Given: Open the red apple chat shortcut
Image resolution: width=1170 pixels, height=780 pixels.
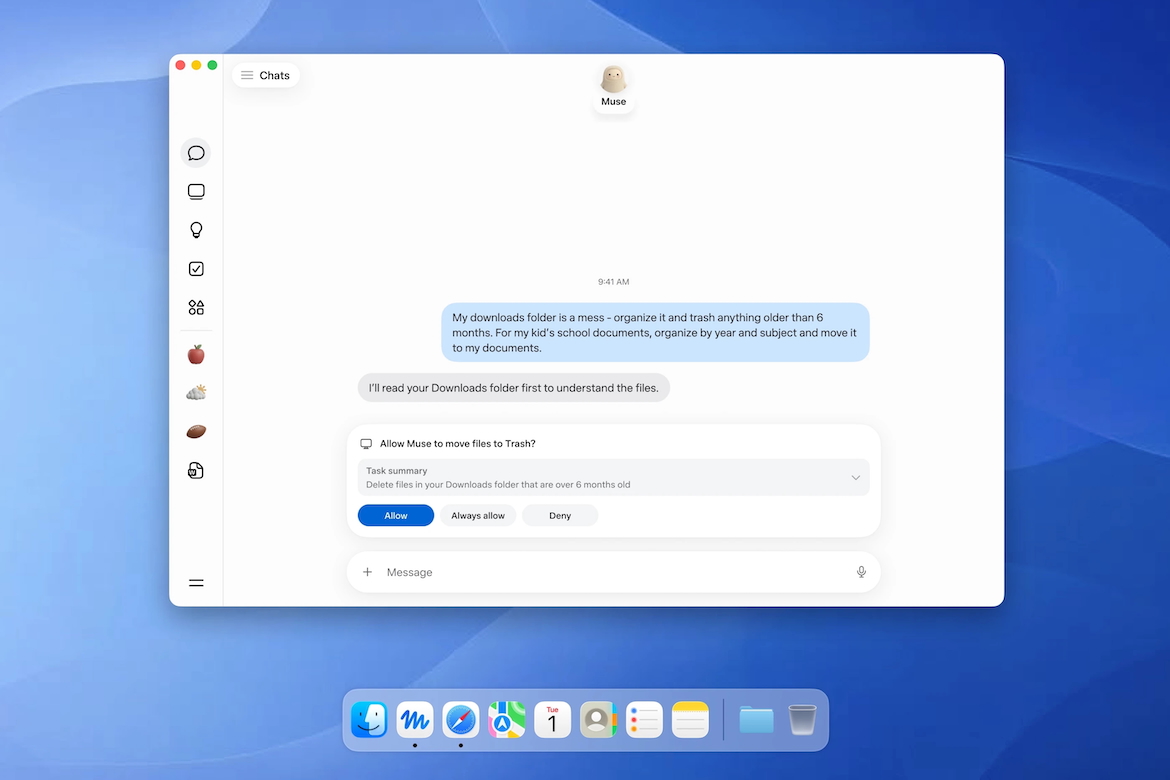Looking at the screenshot, I should (x=196, y=354).
